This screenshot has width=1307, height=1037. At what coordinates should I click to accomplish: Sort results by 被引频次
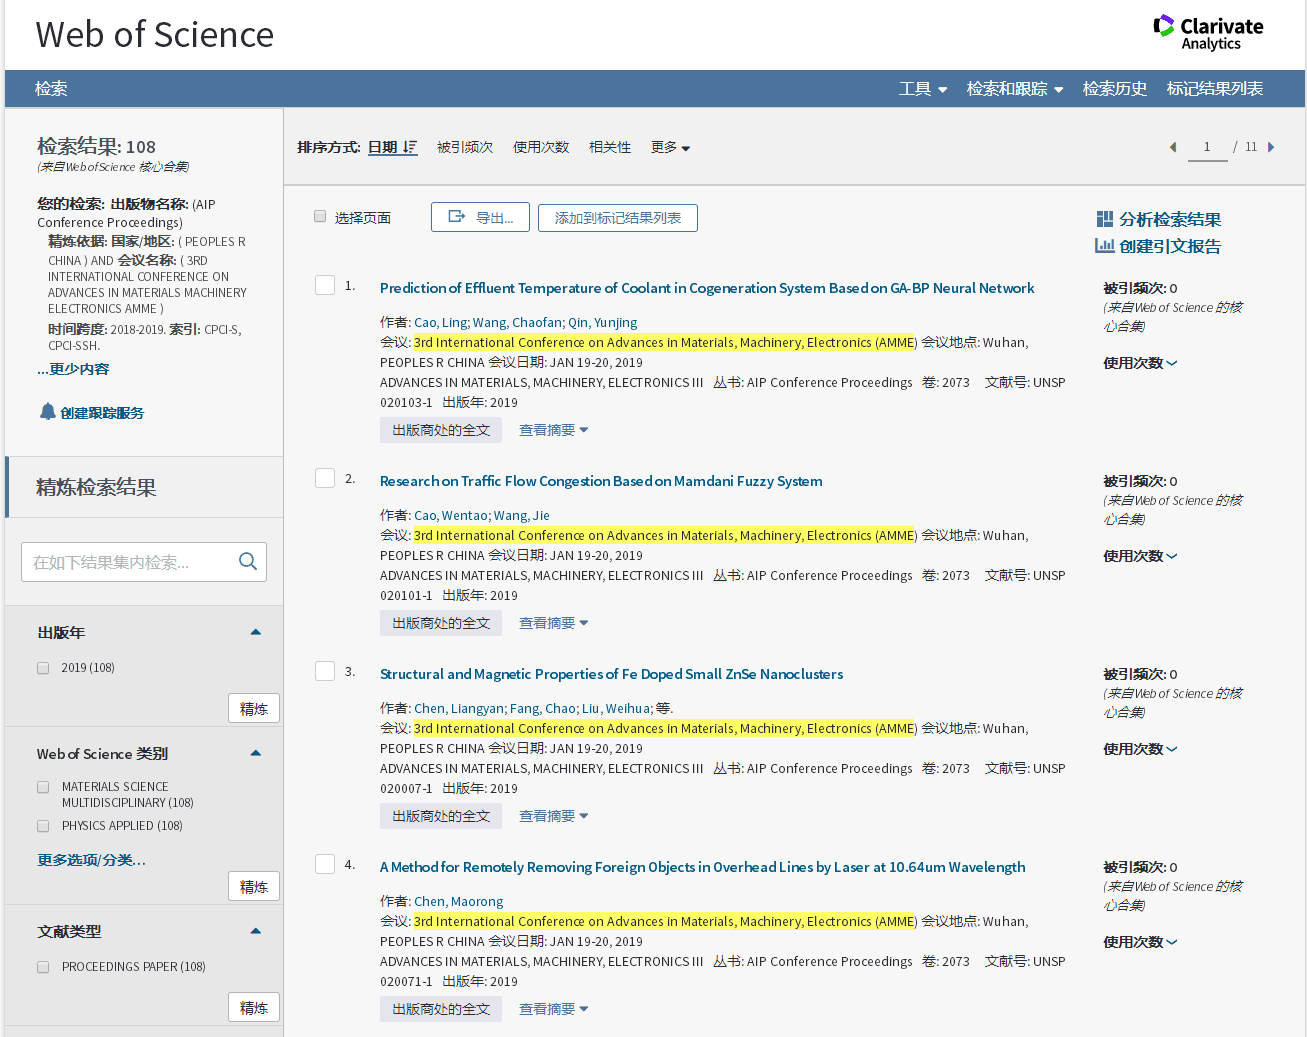pyautogui.click(x=465, y=147)
